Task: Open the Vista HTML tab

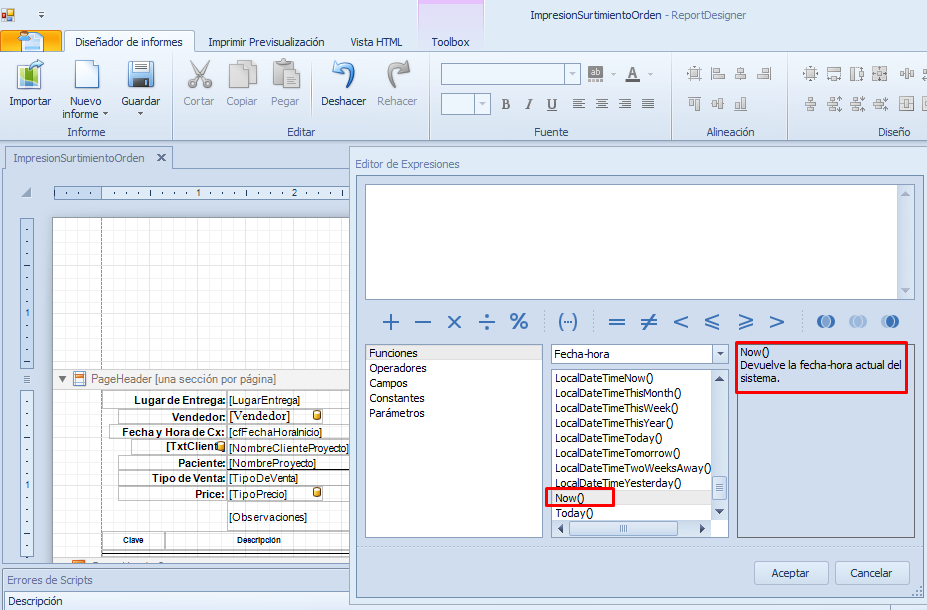Action: click(376, 42)
